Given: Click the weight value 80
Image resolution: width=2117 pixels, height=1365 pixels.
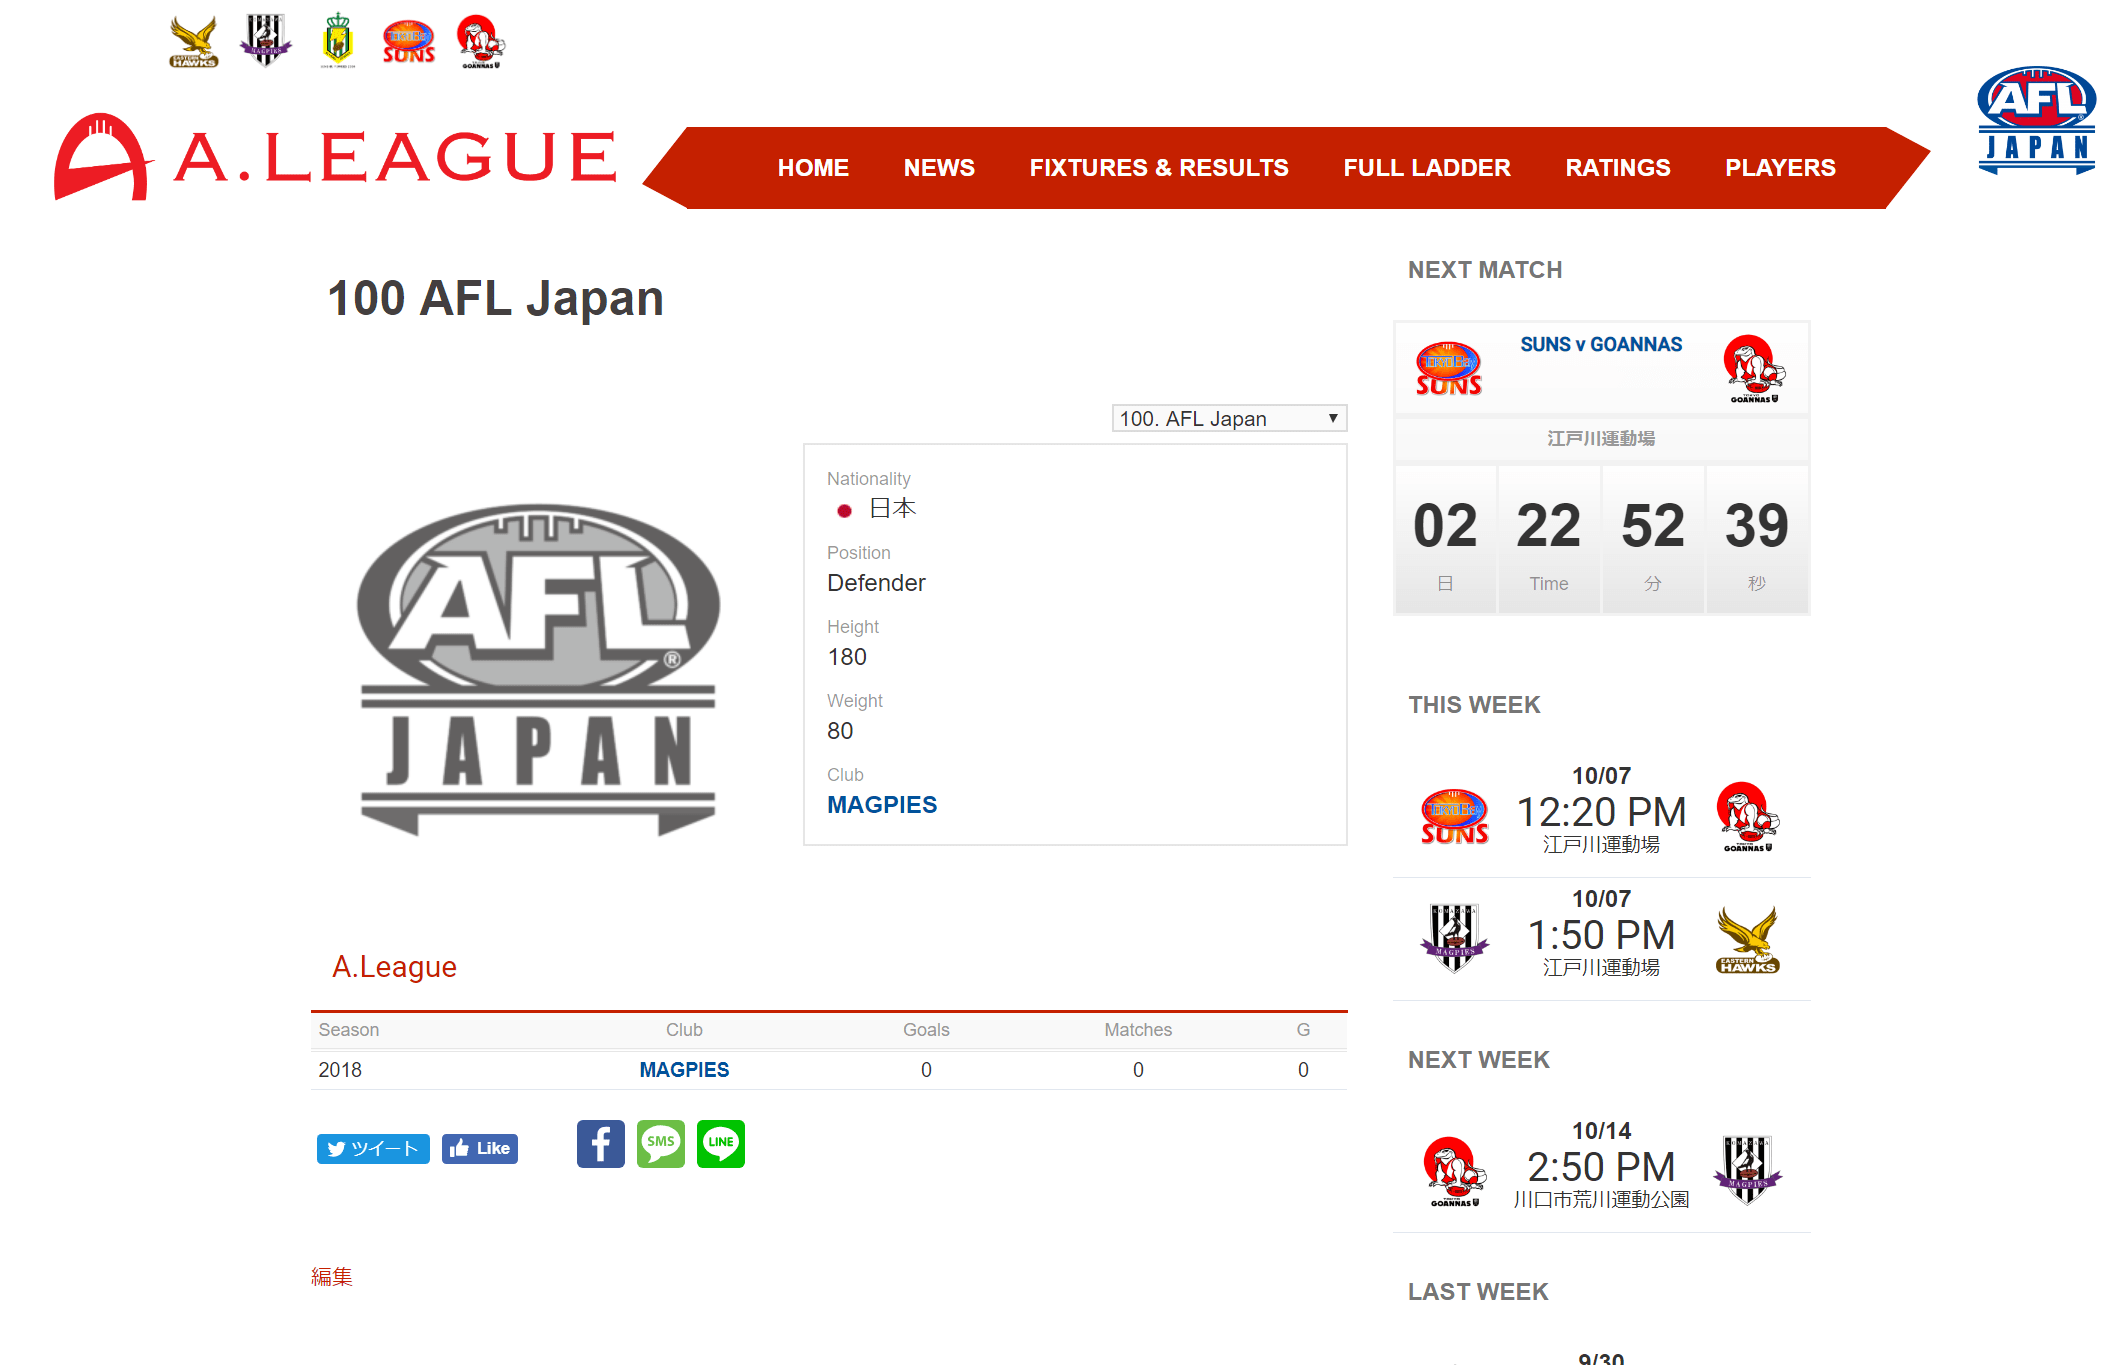Looking at the screenshot, I should tap(840, 731).
